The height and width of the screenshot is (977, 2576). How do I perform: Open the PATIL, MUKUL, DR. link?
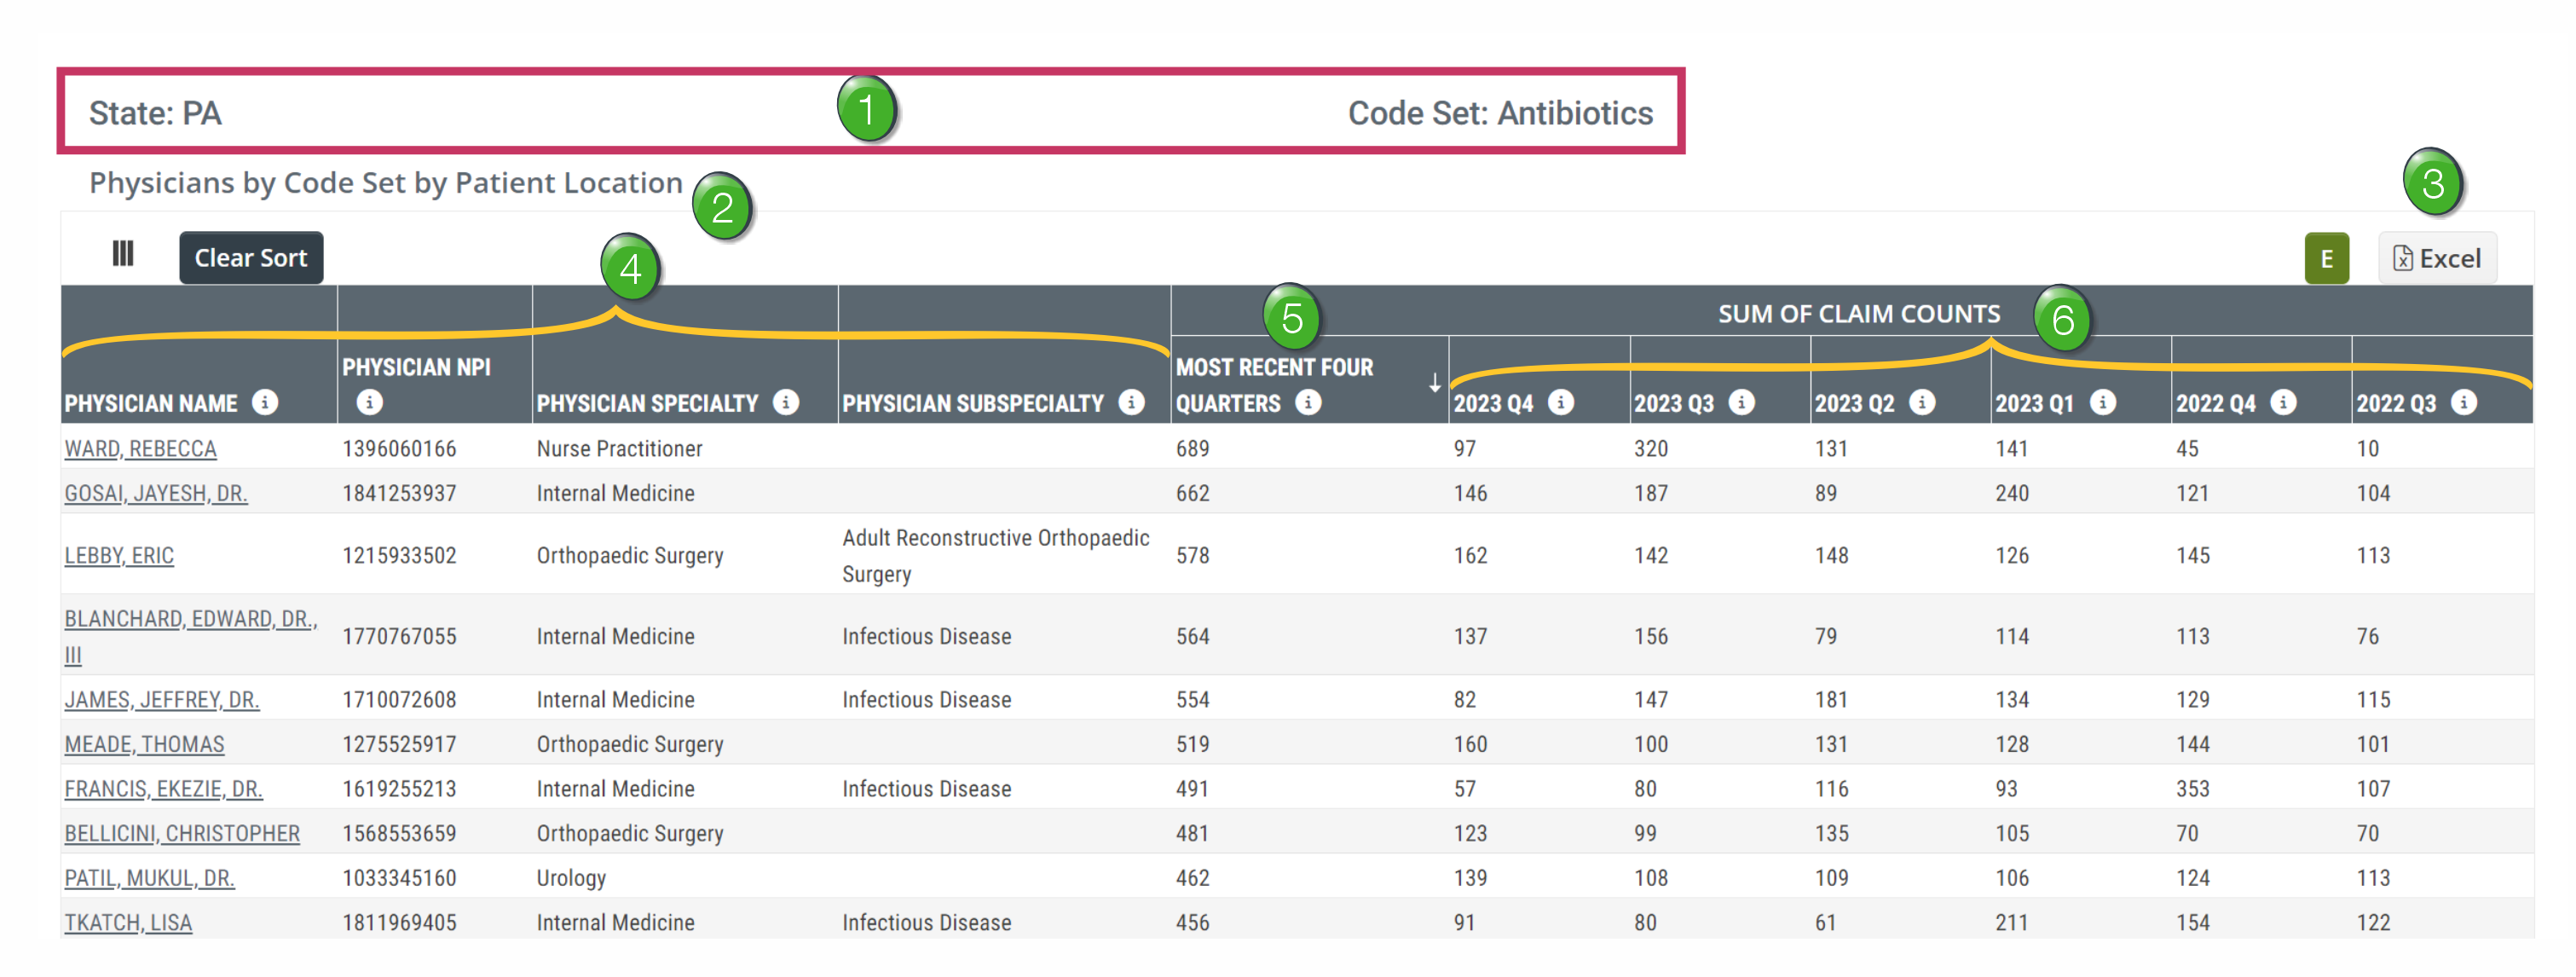pyautogui.click(x=149, y=879)
